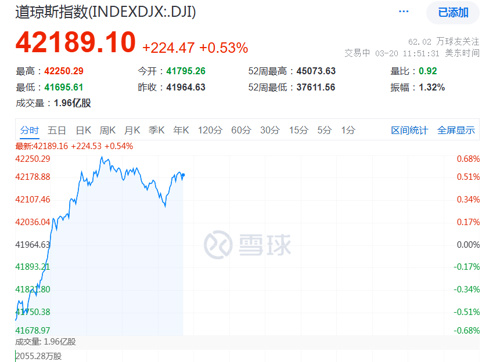Show the 年K chart tab

coord(181,130)
